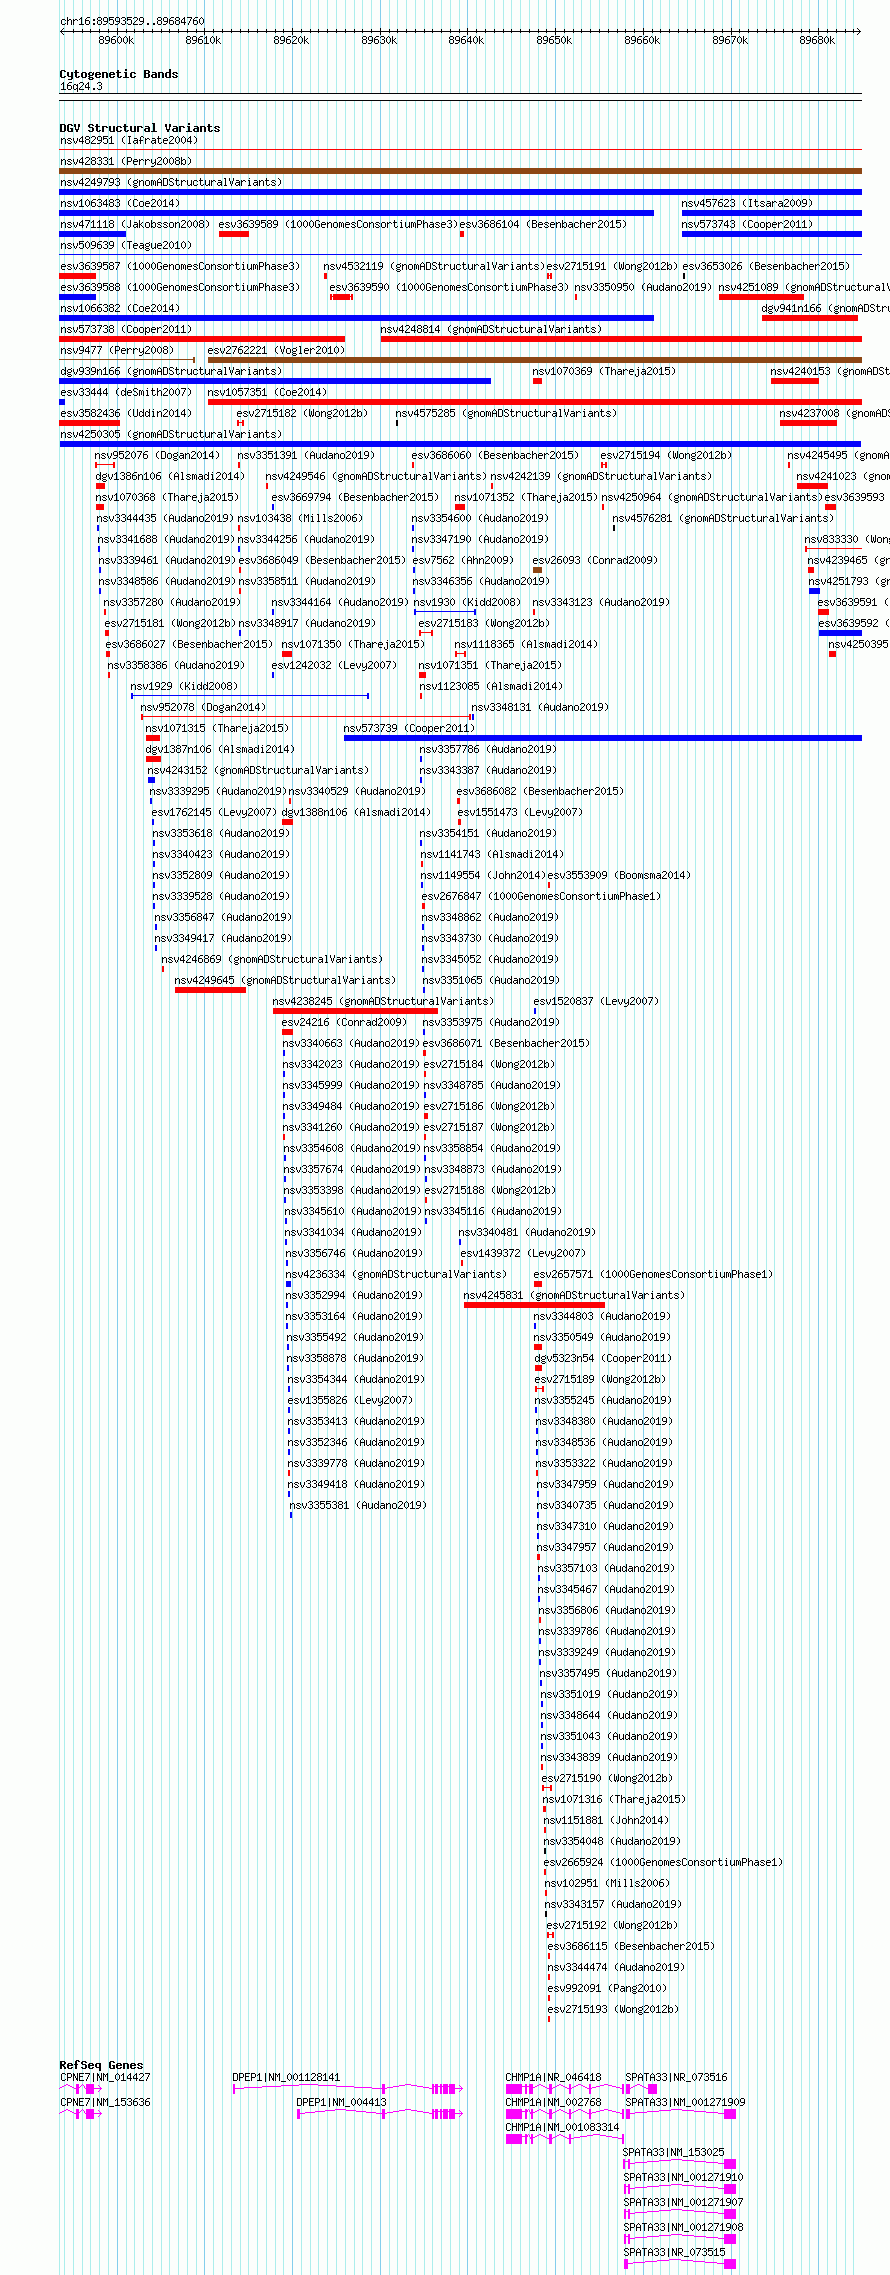
Task: Click the Cytogenetic Bands track title
Action: coord(118,74)
